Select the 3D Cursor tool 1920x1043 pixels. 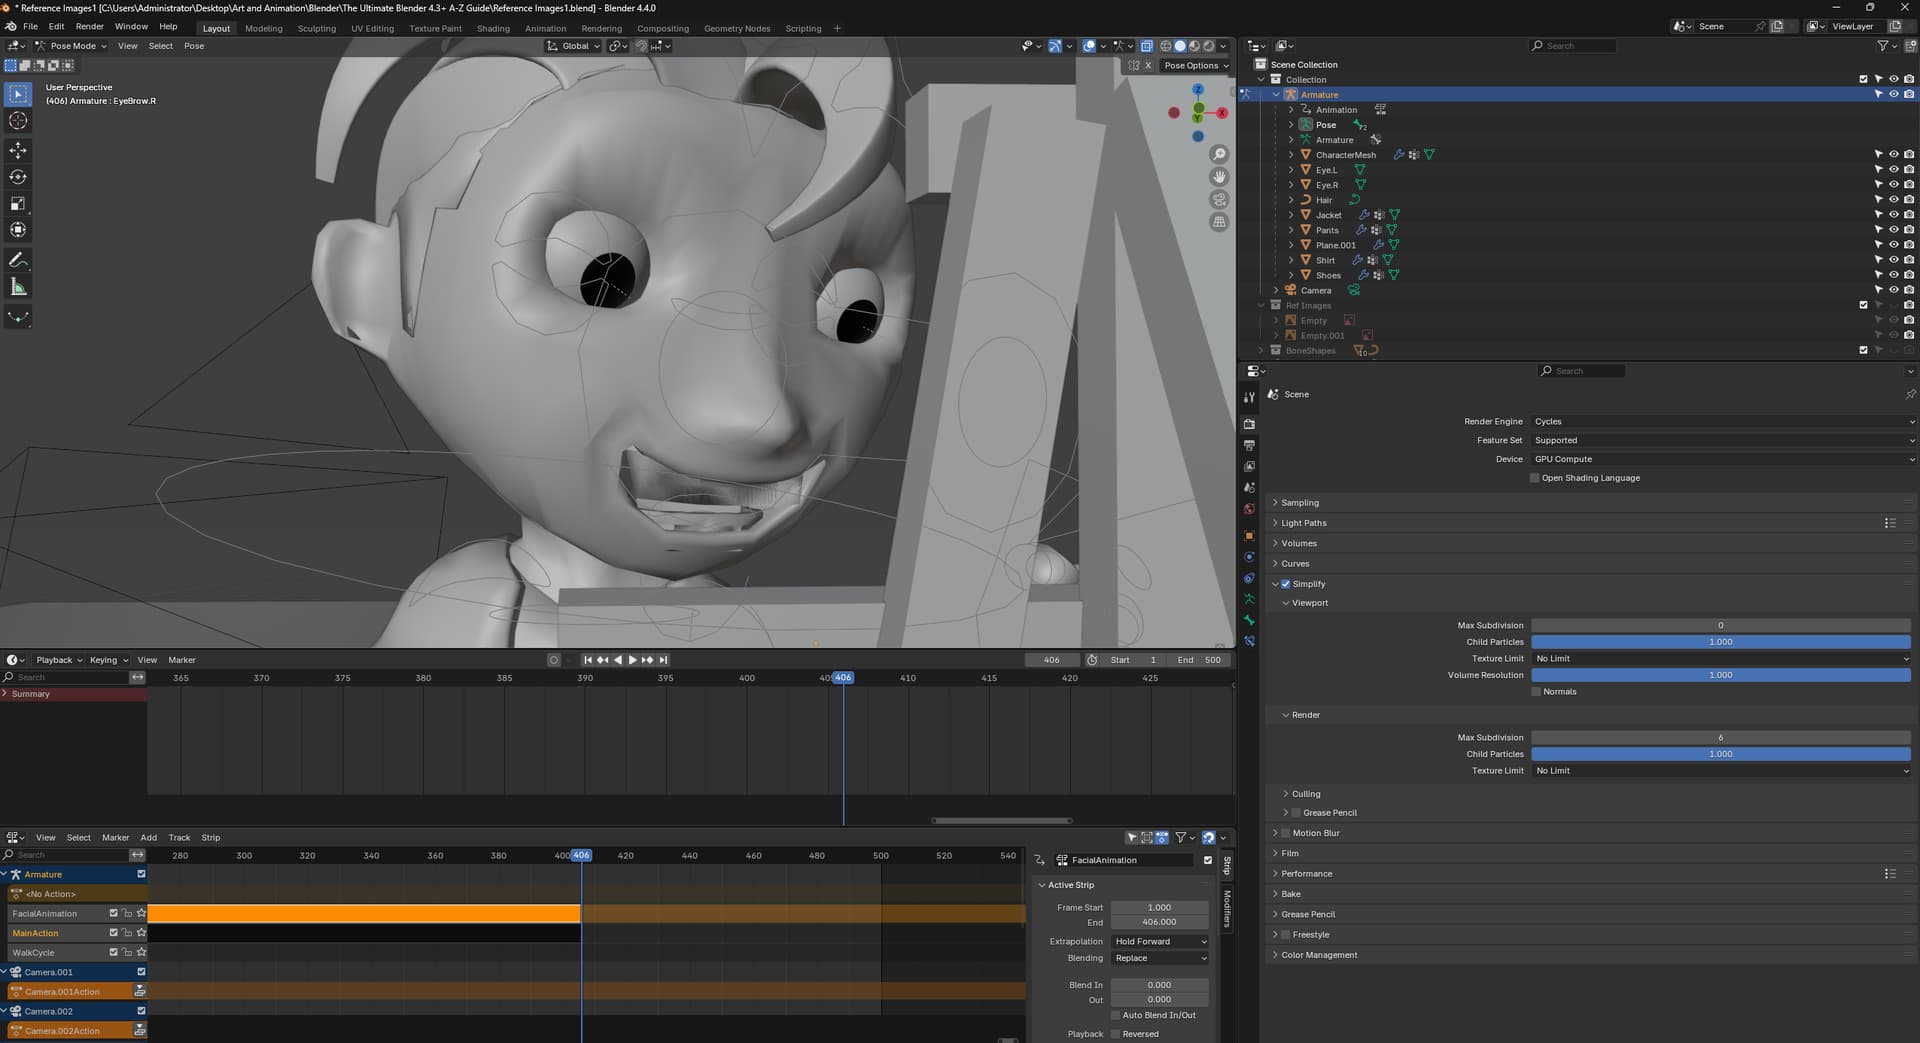(x=18, y=121)
